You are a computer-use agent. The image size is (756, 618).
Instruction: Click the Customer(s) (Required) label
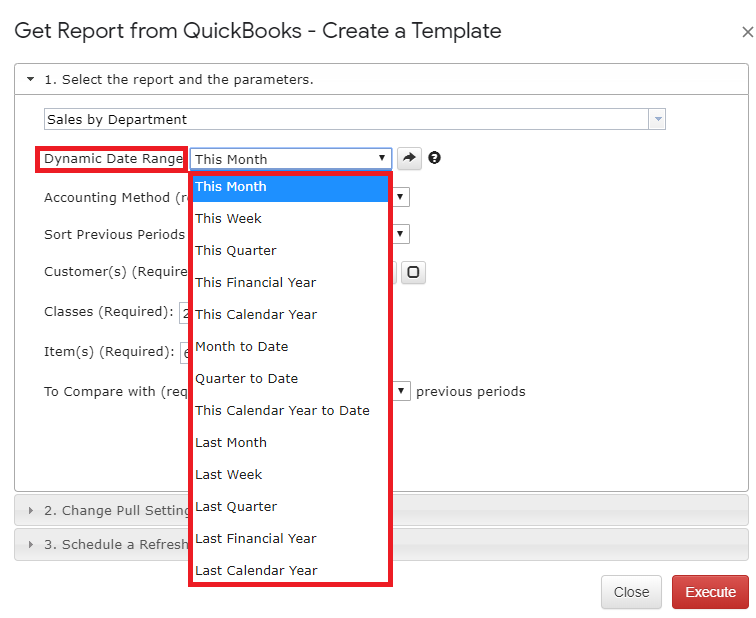click(116, 272)
